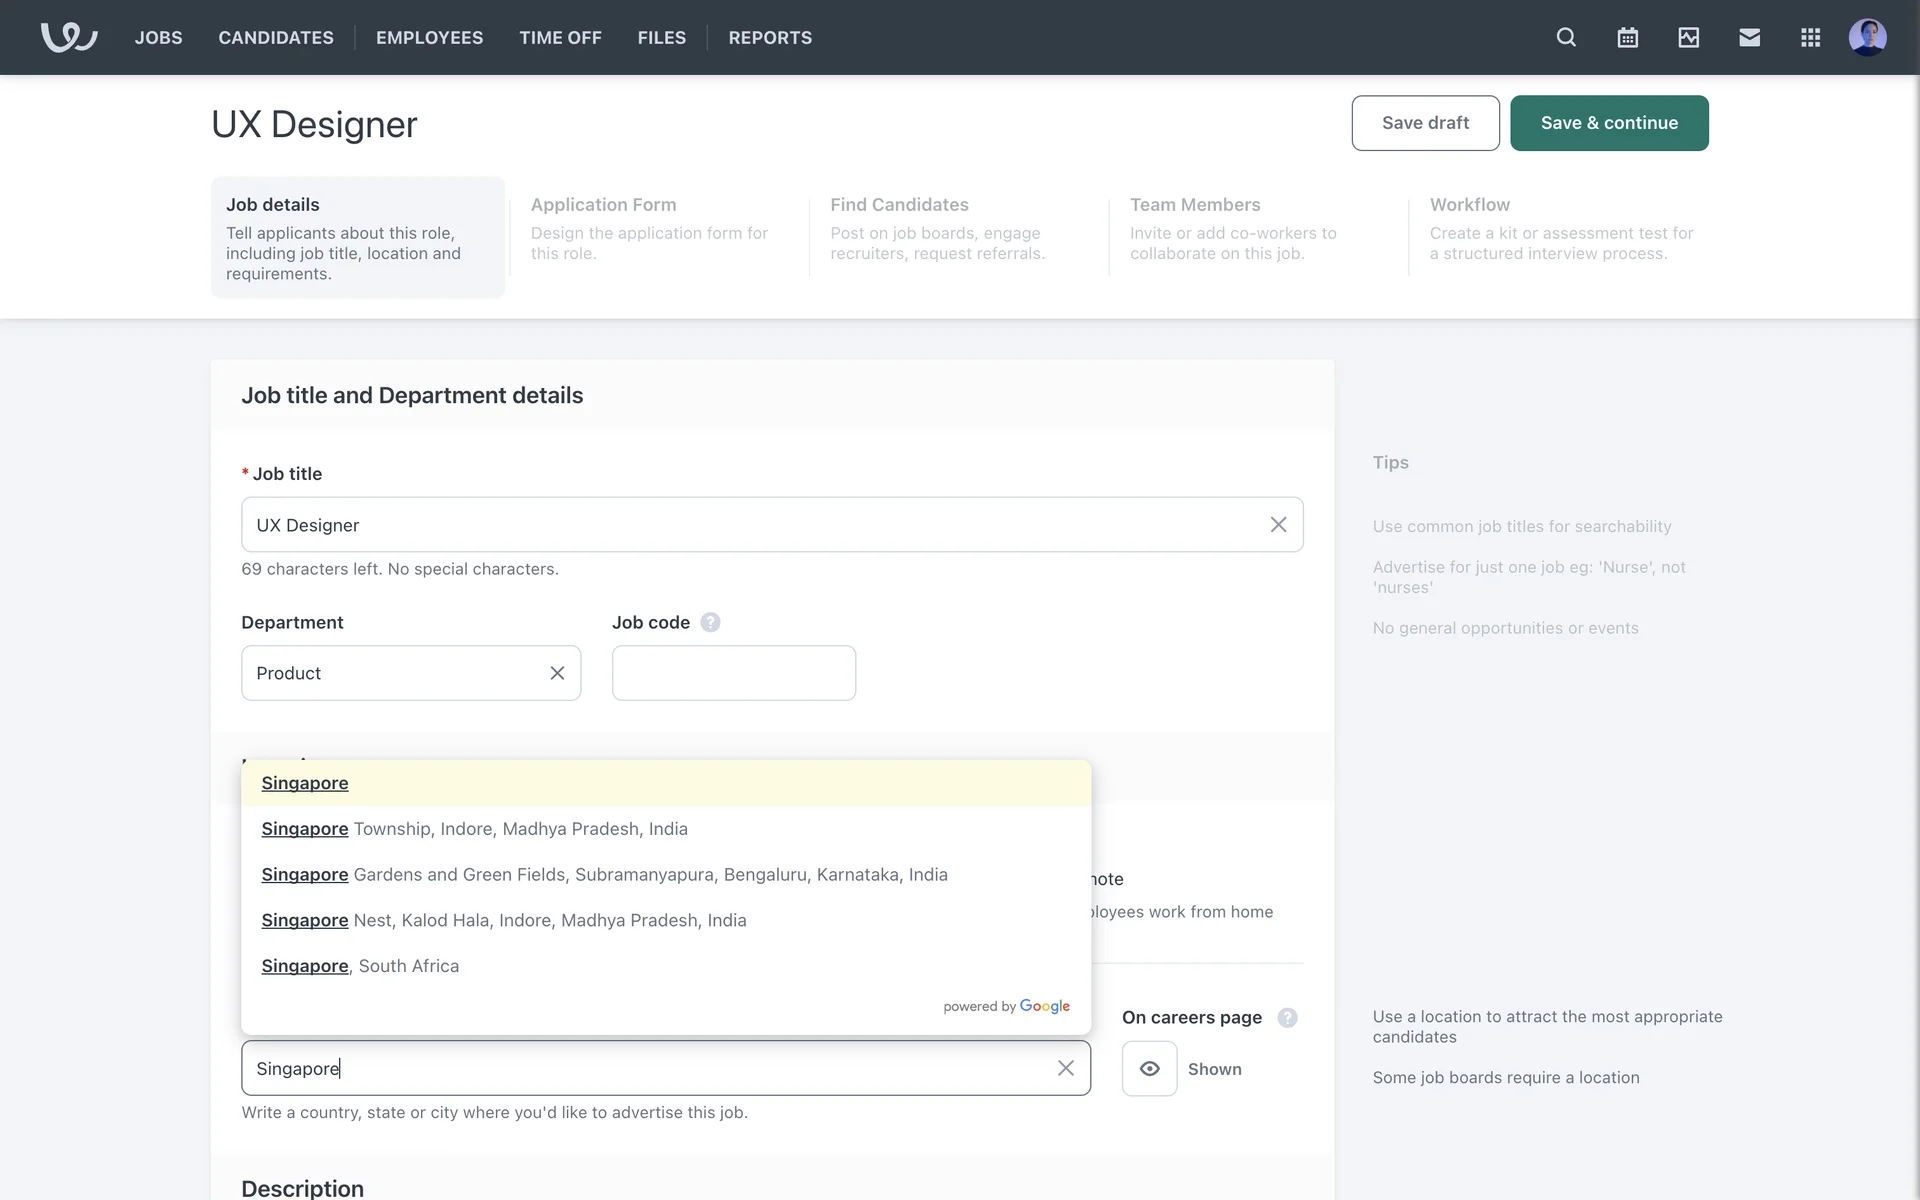Click the user profile avatar
Screen dimensions: 1920x1200
(1867, 37)
